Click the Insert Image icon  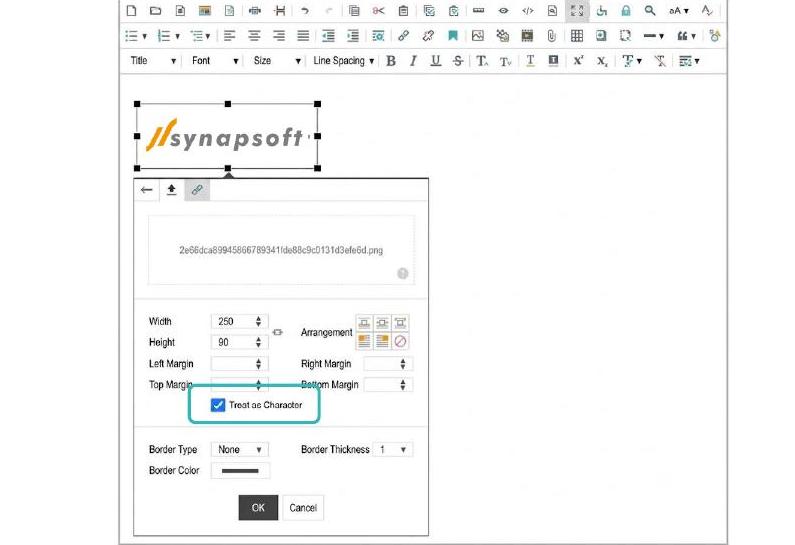click(478, 35)
